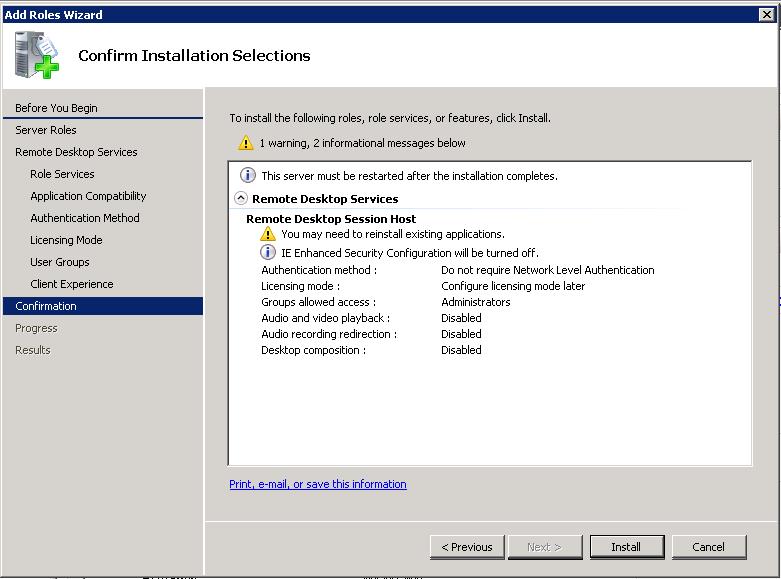This screenshot has width=781, height=579.
Task: Open the Server Roles step
Action: click(x=46, y=130)
